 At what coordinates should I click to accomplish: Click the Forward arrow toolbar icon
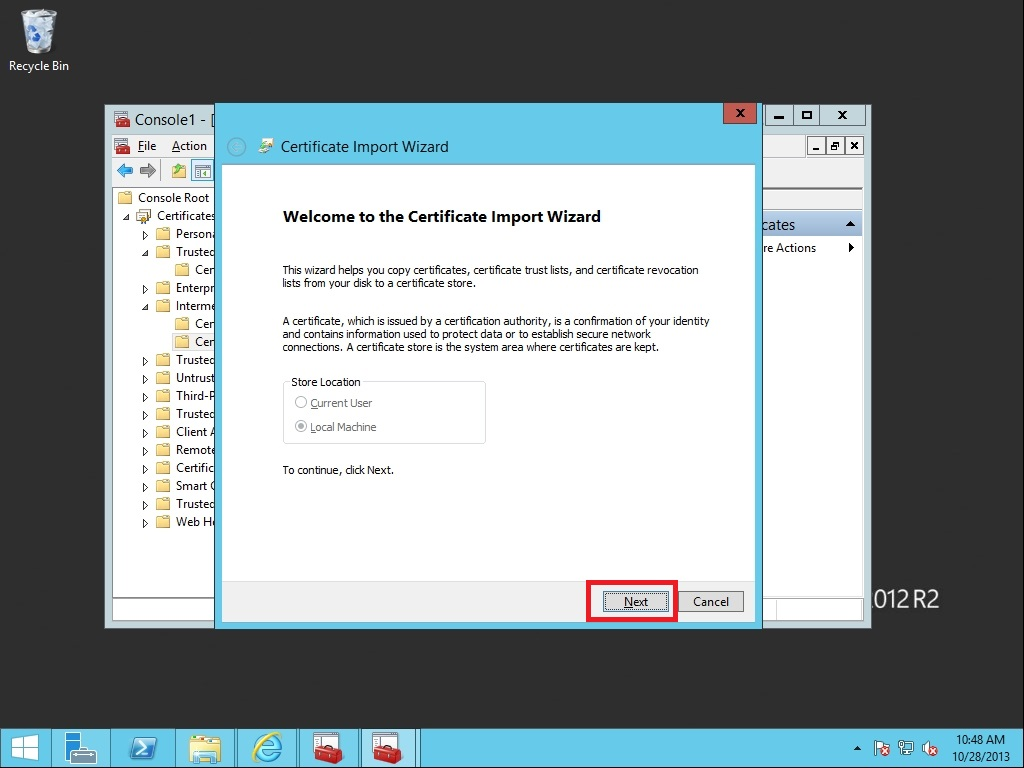pos(147,171)
